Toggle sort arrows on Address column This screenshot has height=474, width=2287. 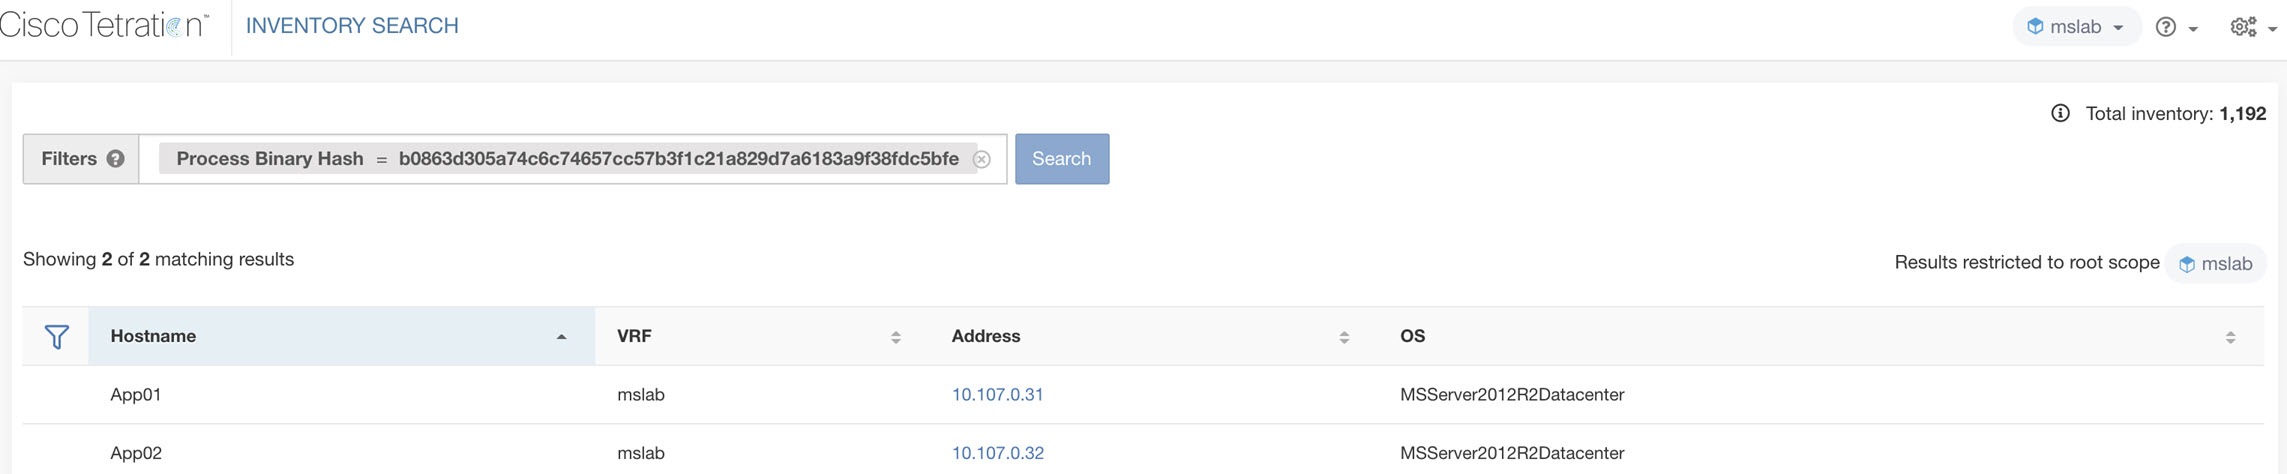tap(1344, 337)
